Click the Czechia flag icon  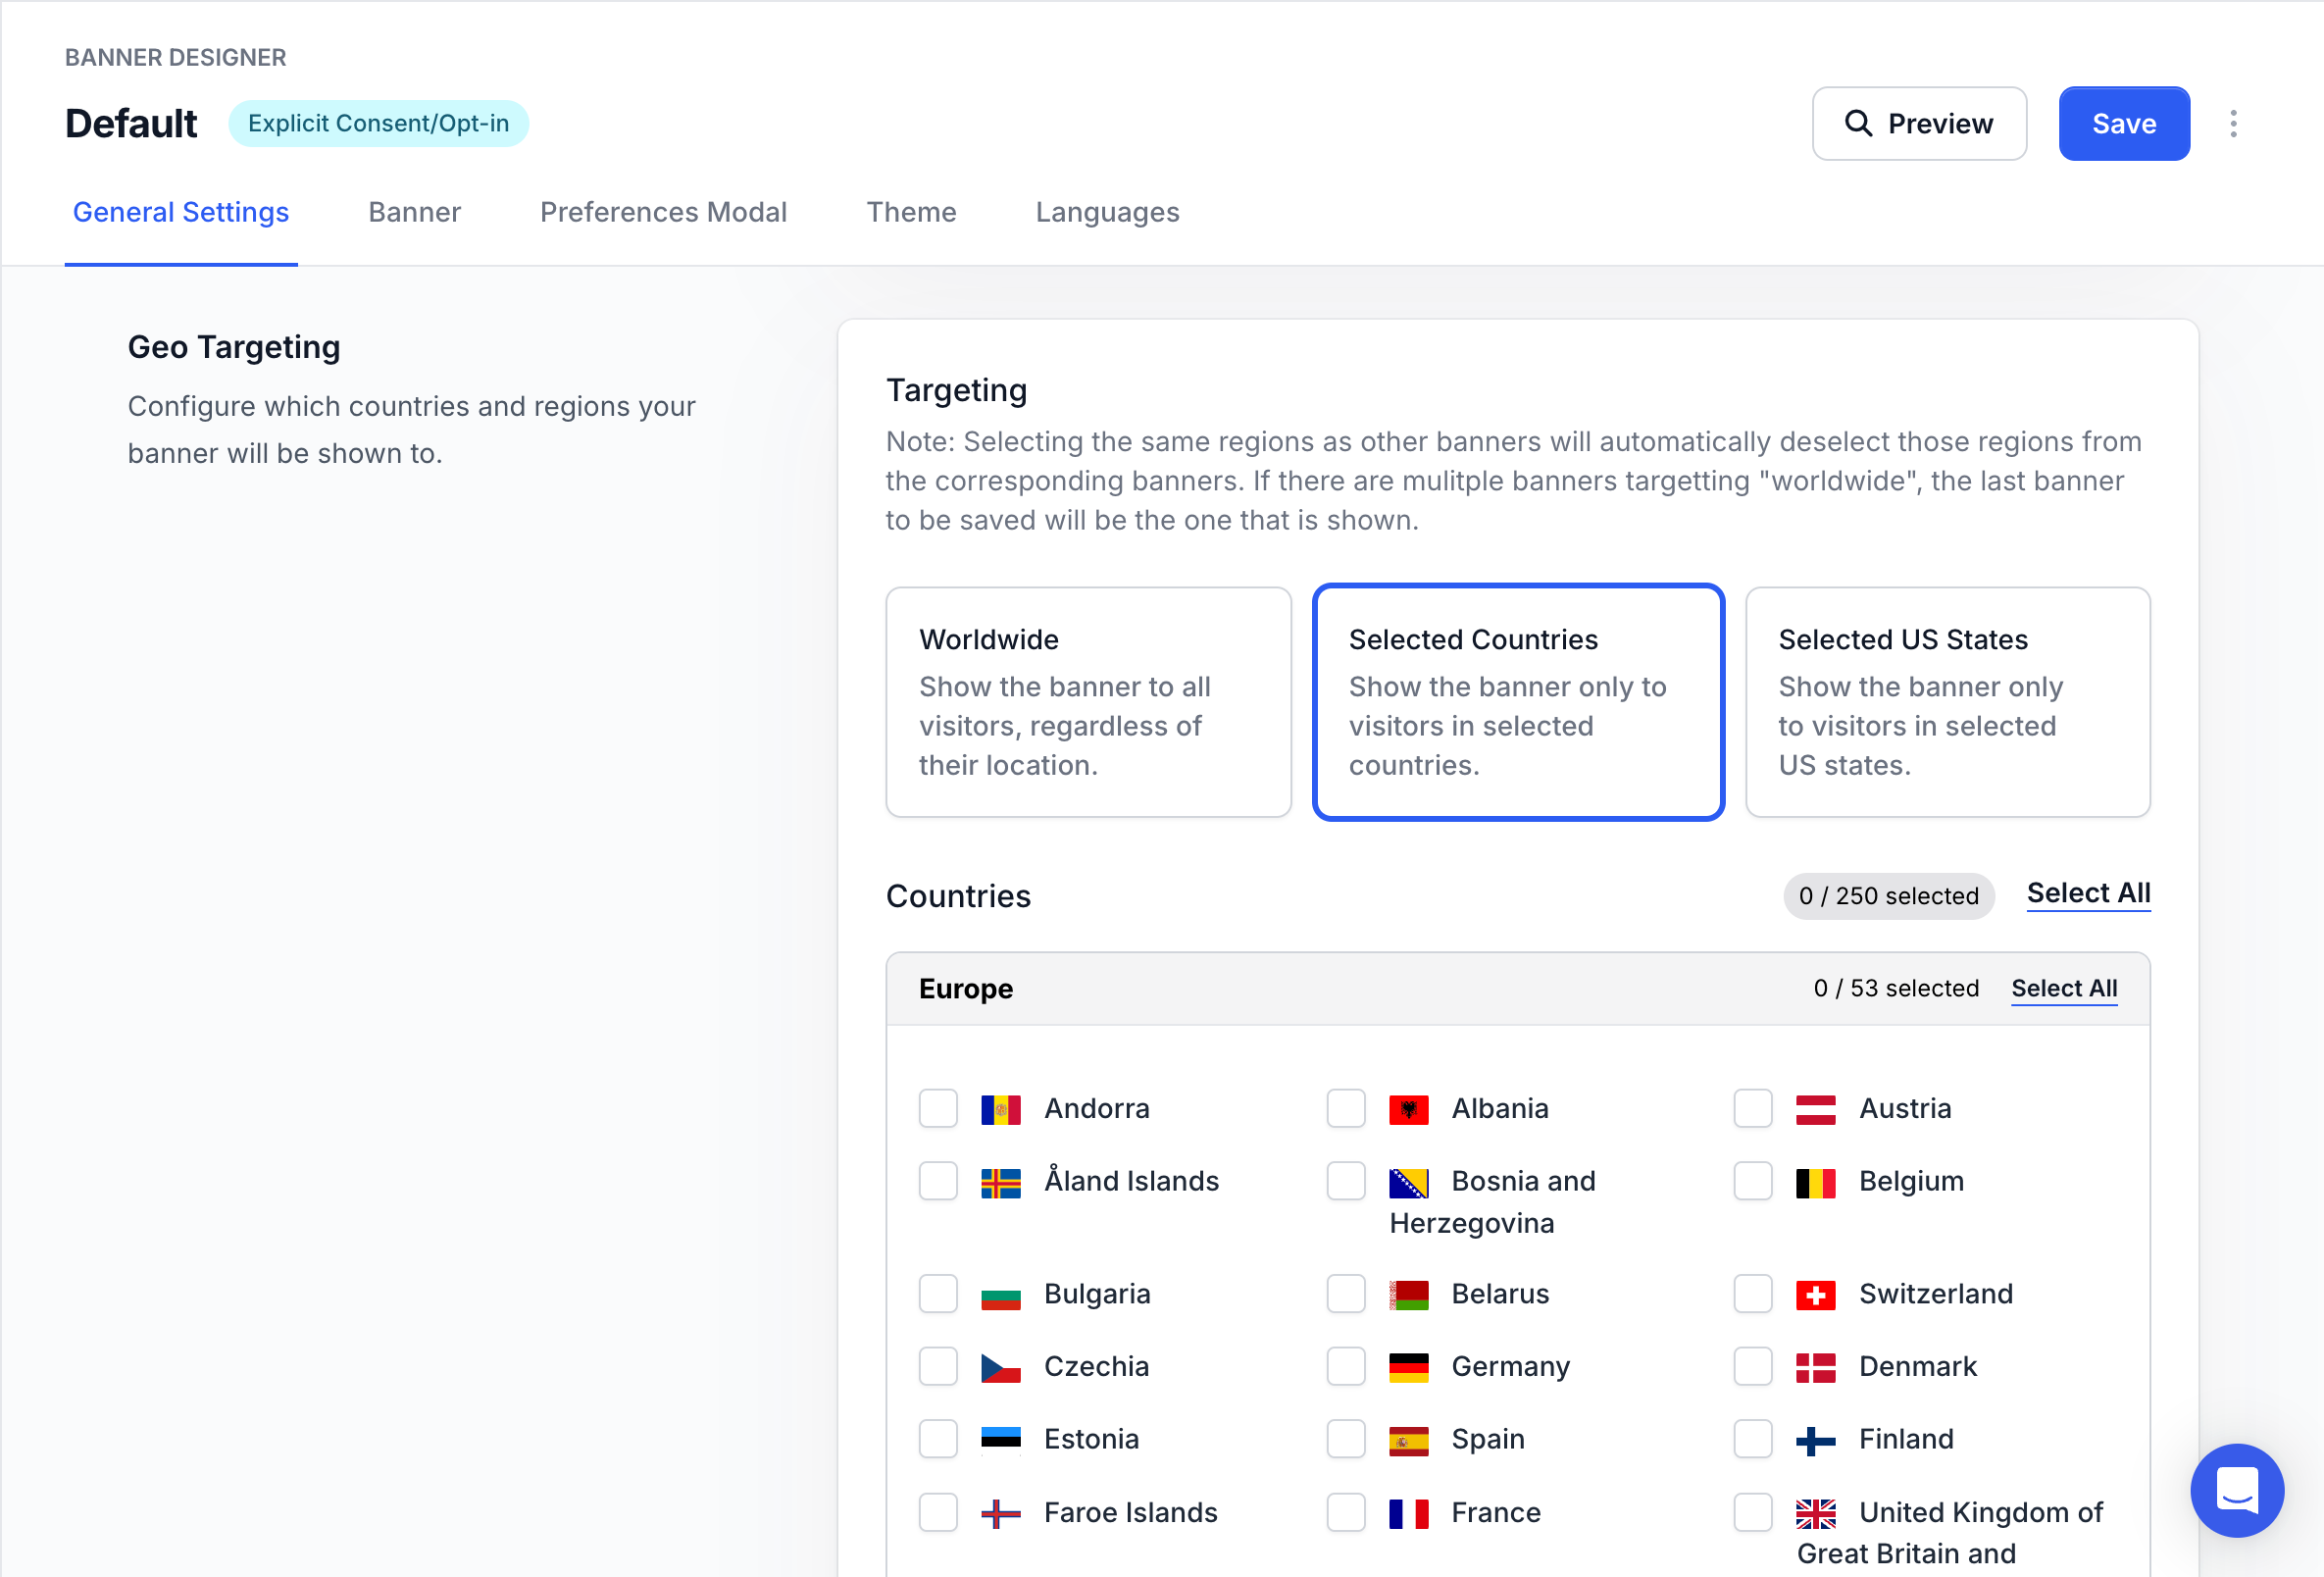pos(1001,1367)
